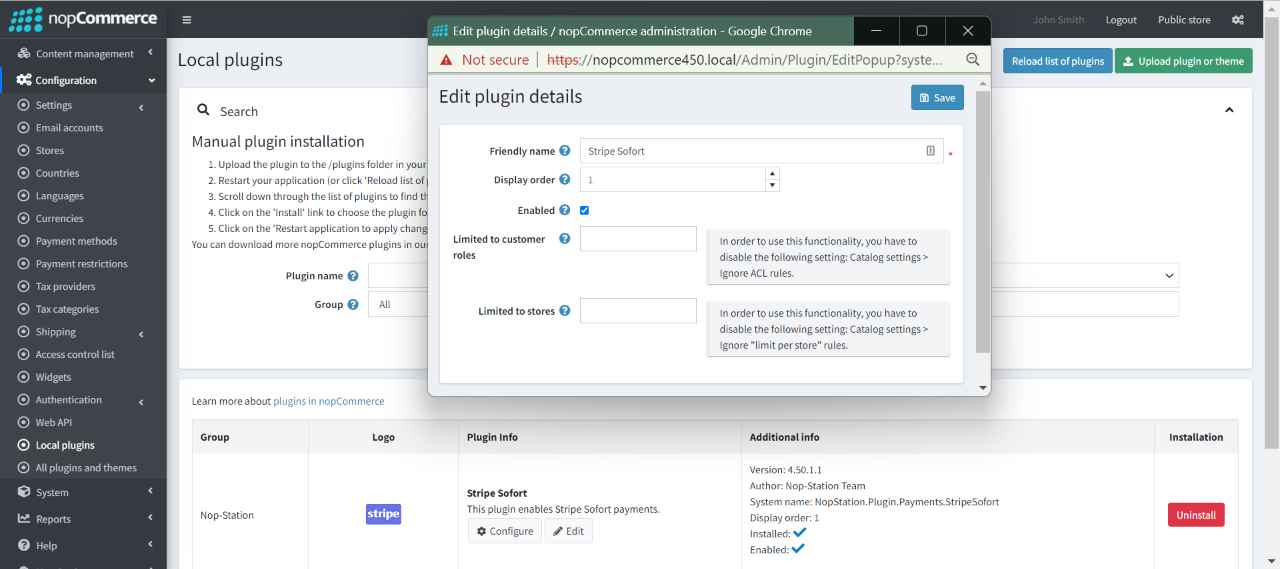Click Limited to stores field
Image resolution: width=1280 pixels, height=569 pixels.
pos(638,311)
